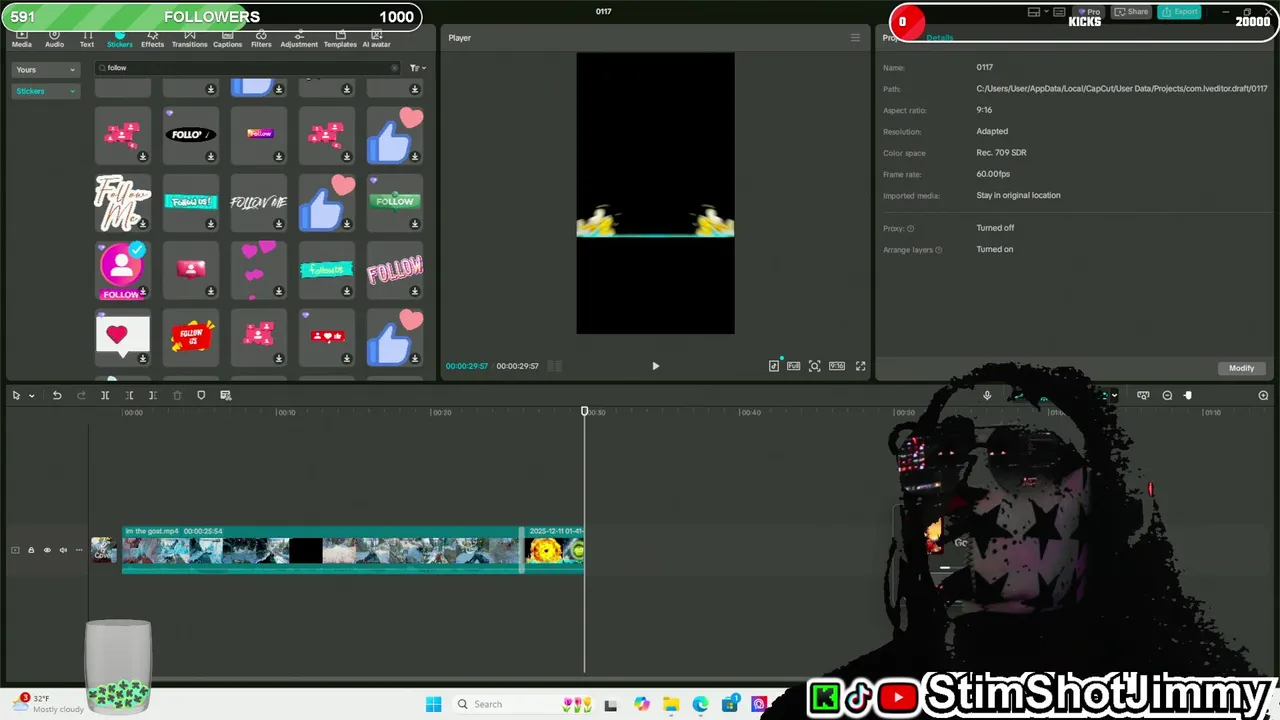Open the 9:16 aspect ratio selector
1280x720 pixels.
tap(836, 366)
